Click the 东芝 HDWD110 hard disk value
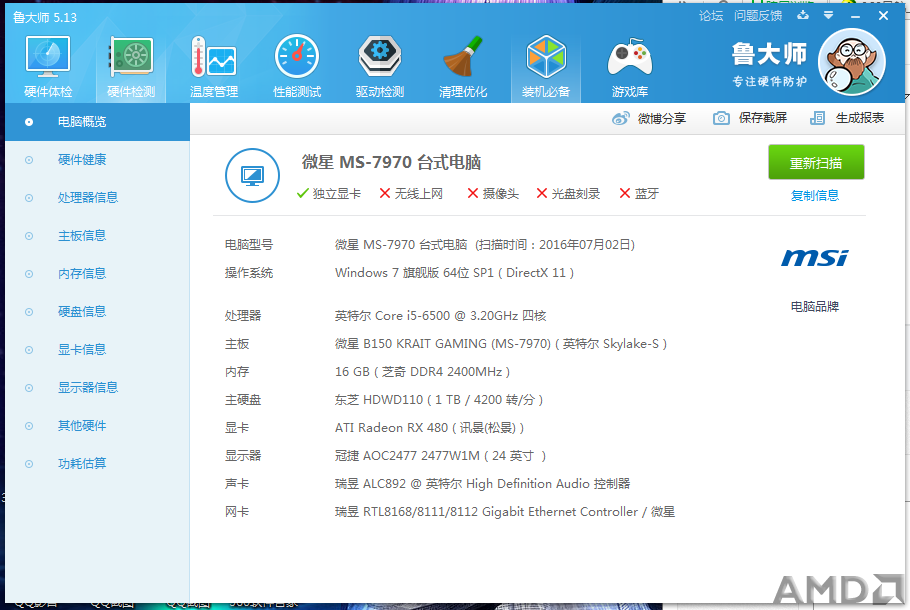910x610 pixels. point(439,400)
